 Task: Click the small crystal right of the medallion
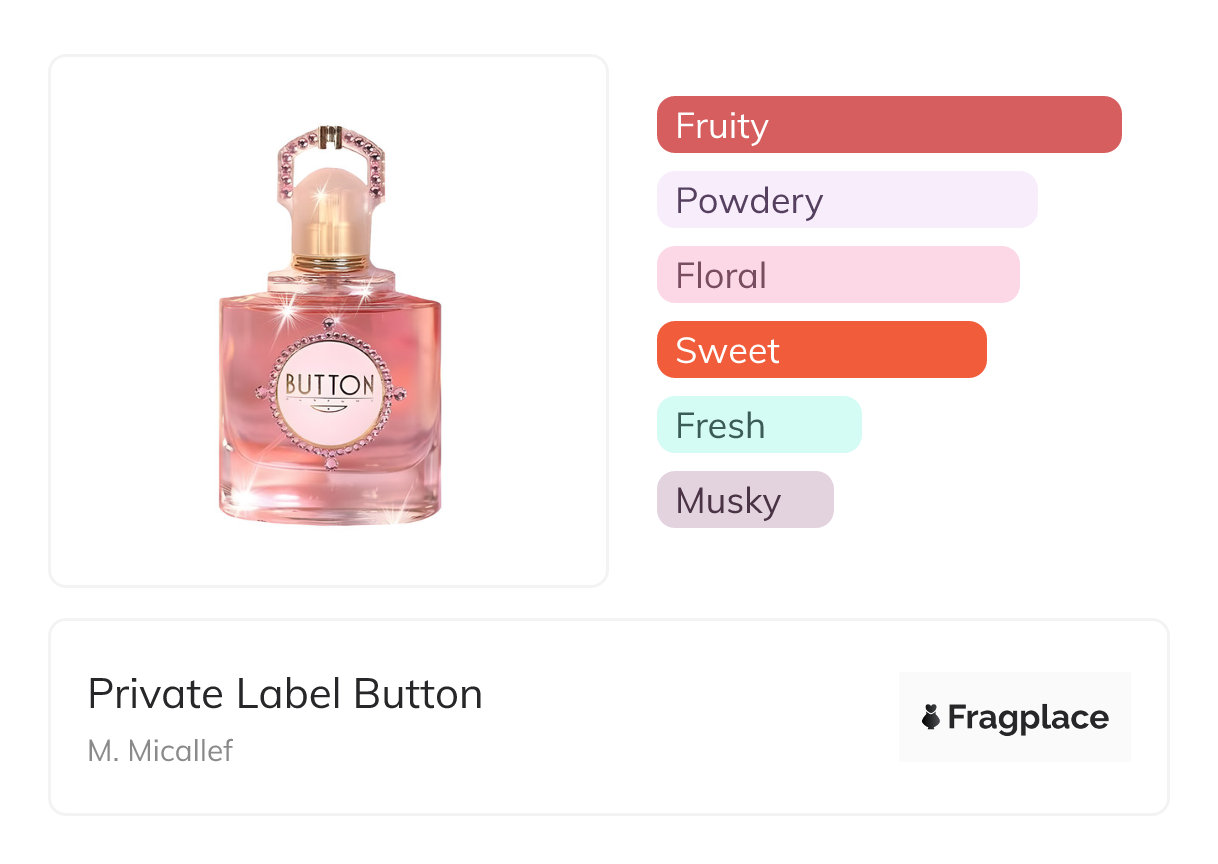point(401,391)
